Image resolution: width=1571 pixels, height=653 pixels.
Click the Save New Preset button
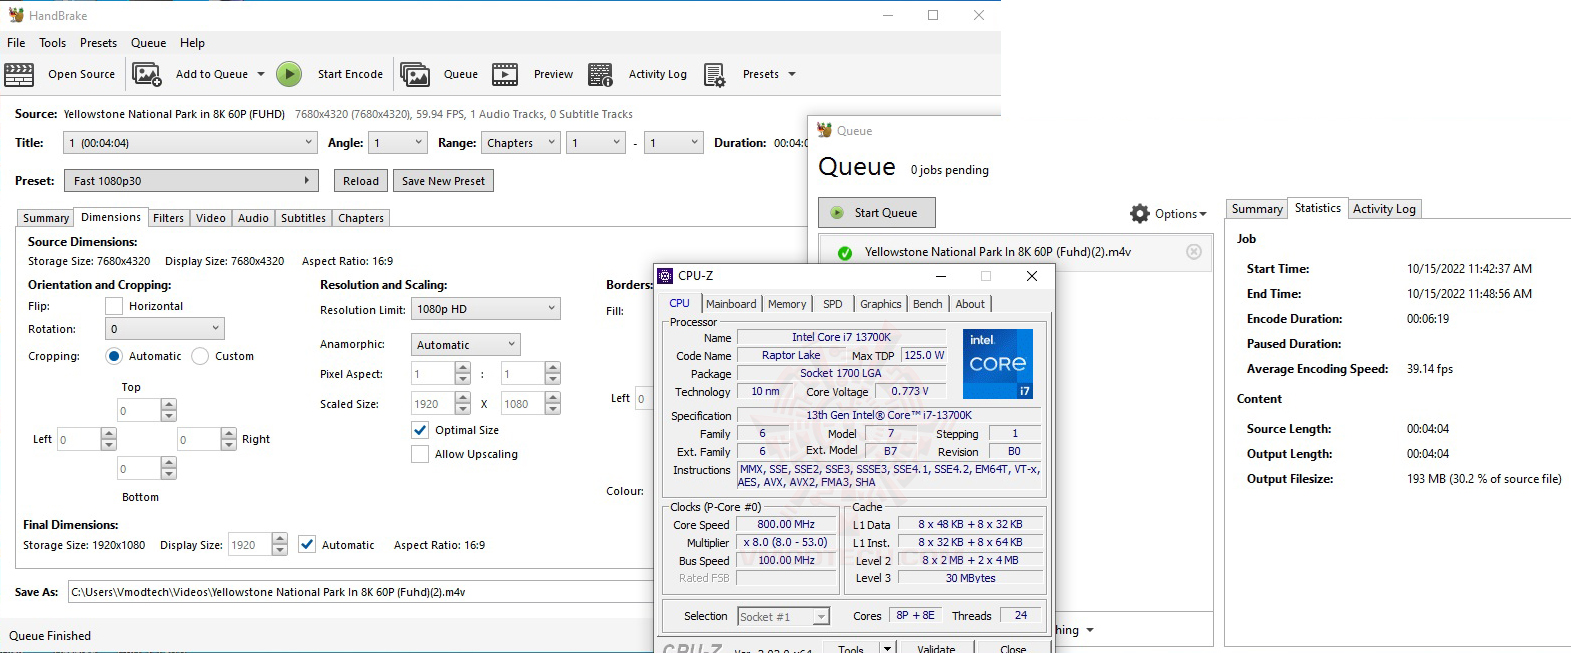pos(443,181)
